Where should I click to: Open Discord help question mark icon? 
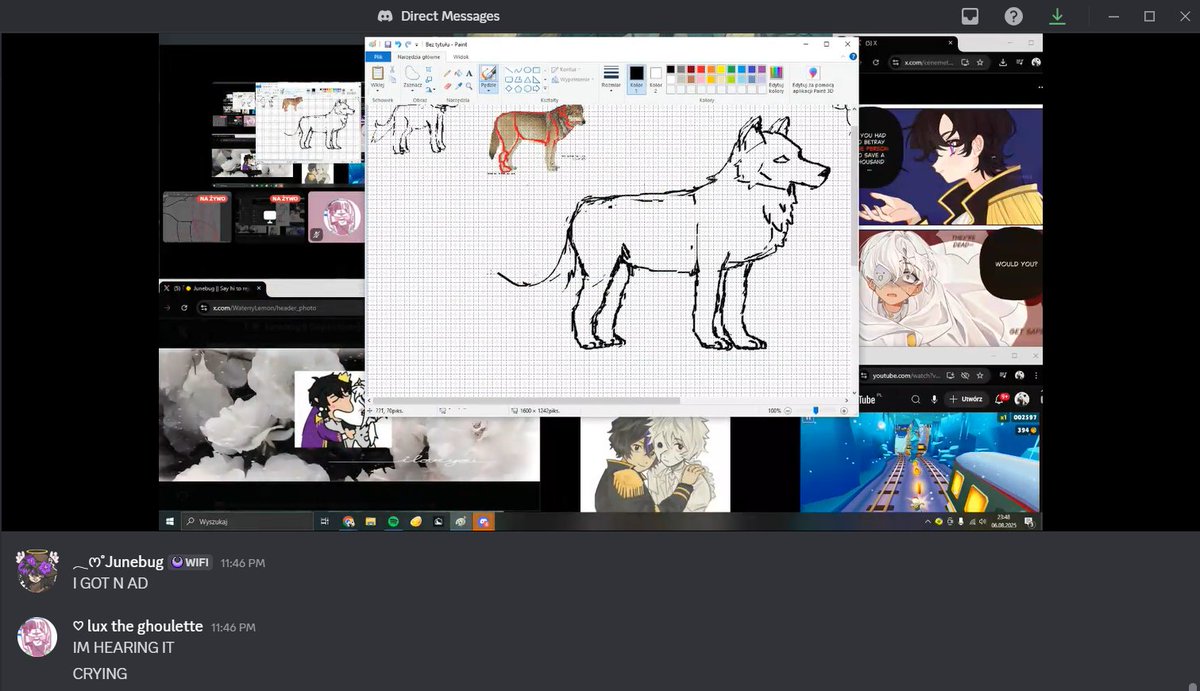tap(1013, 16)
